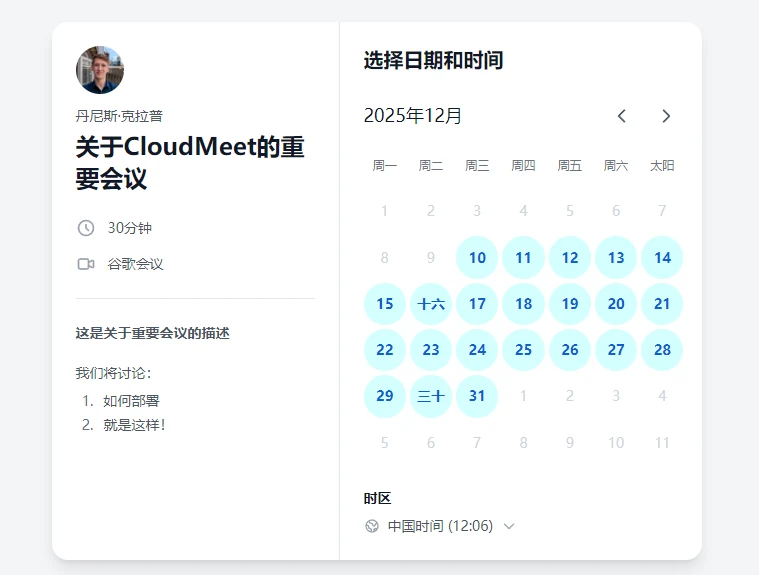
Task: Select December 10 on the calendar
Action: pyautogui.click(x=477, y=258)
